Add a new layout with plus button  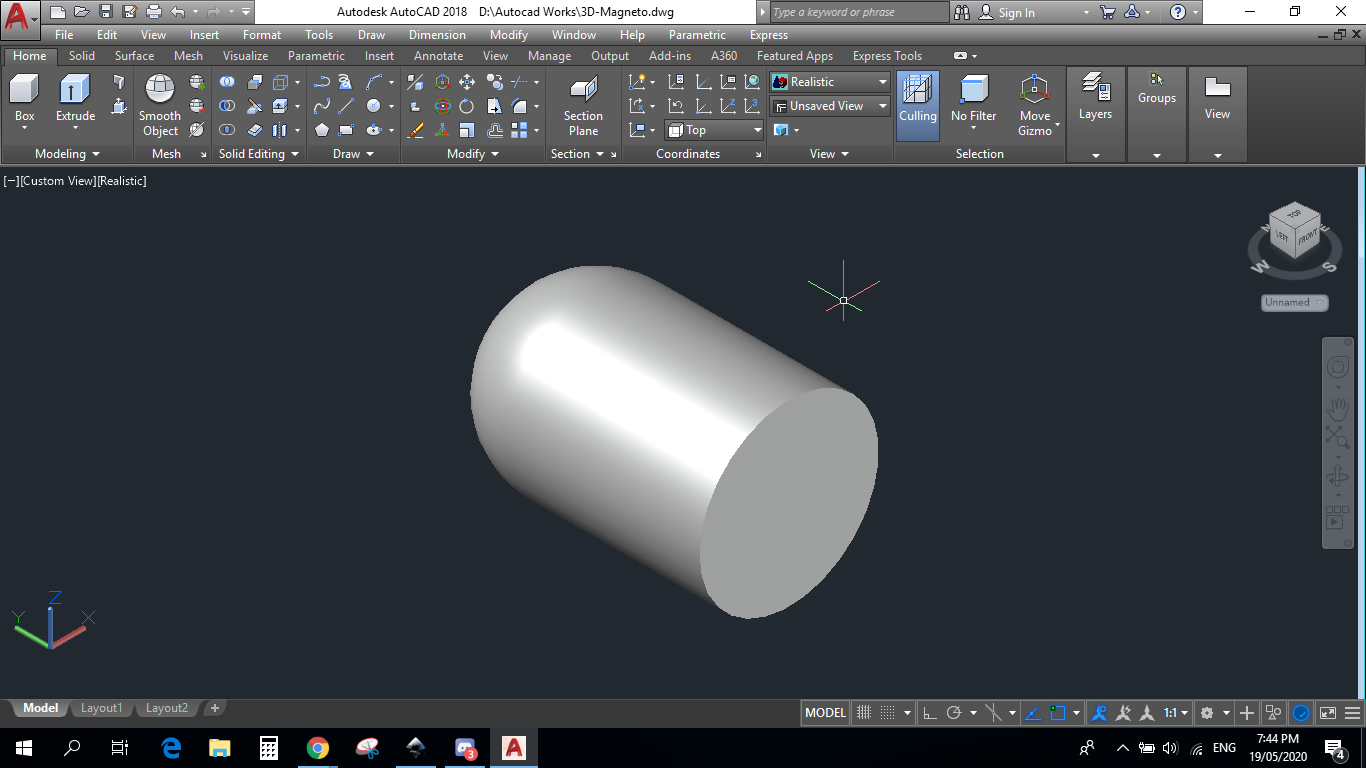click(x=214, y=708)
